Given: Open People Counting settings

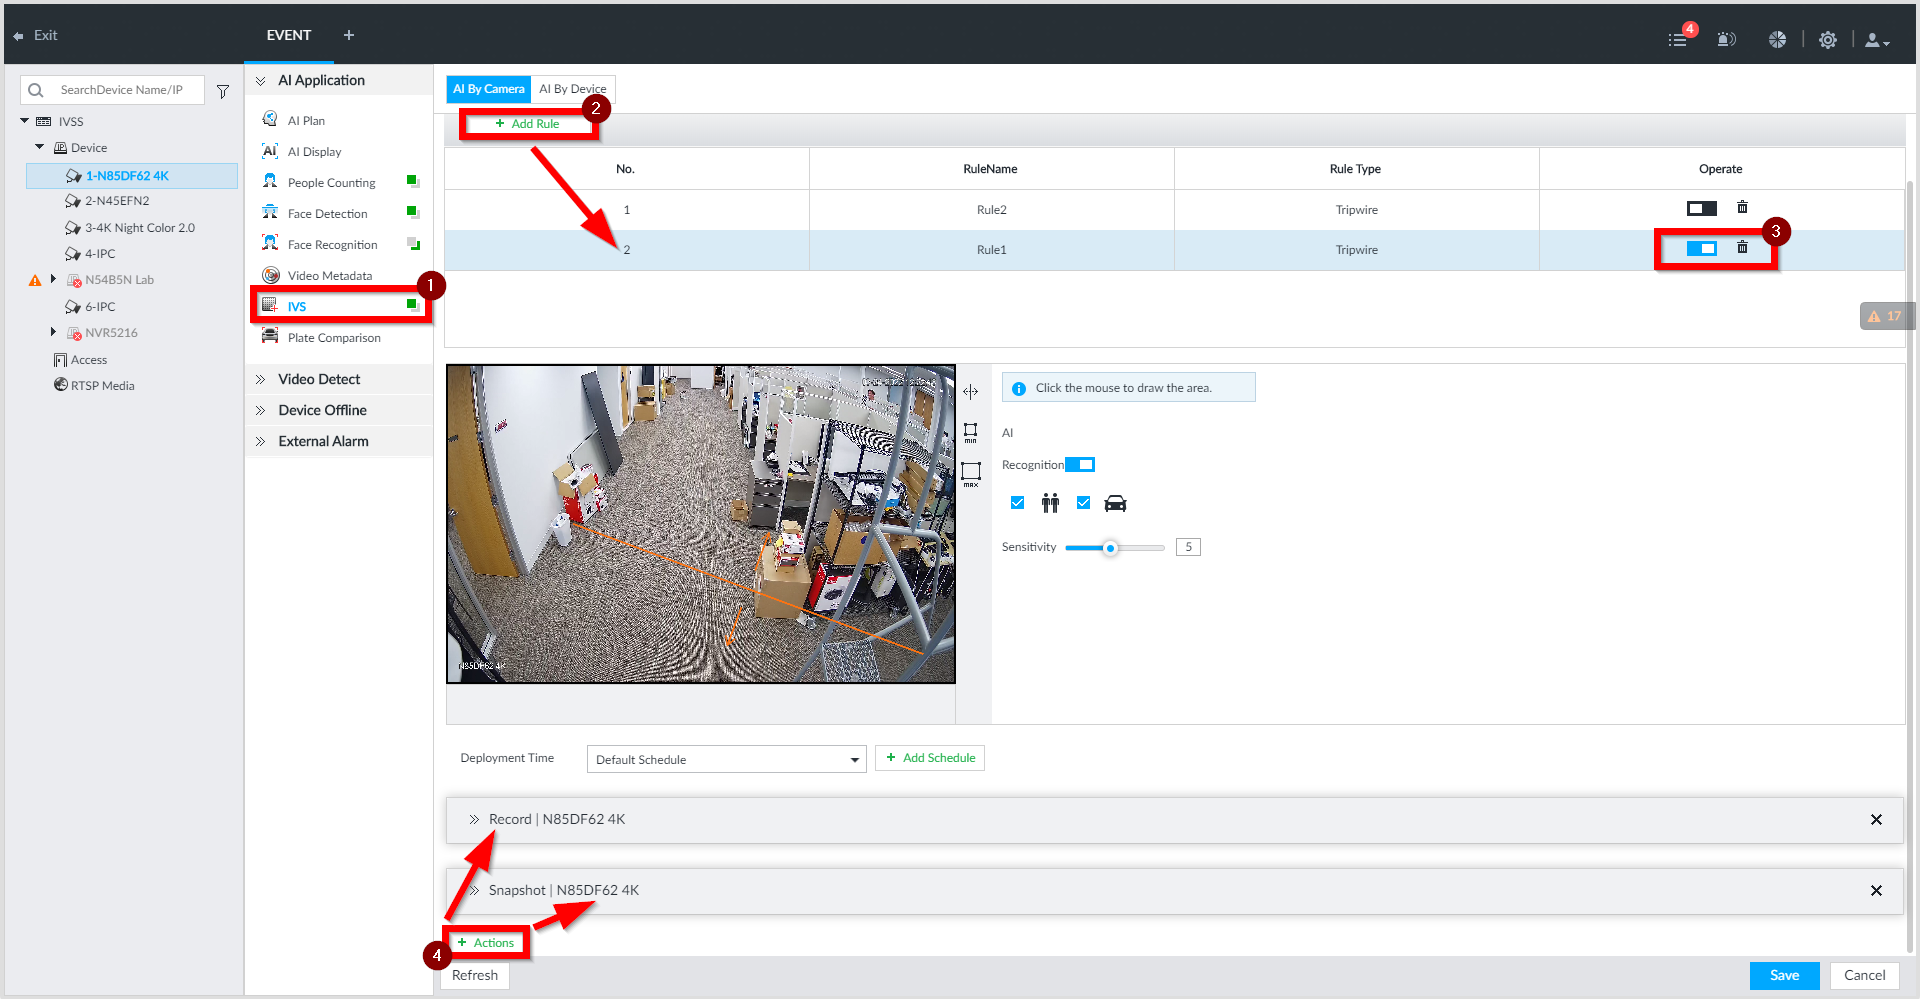Looking at the screenshot, I should pos(331,182).
